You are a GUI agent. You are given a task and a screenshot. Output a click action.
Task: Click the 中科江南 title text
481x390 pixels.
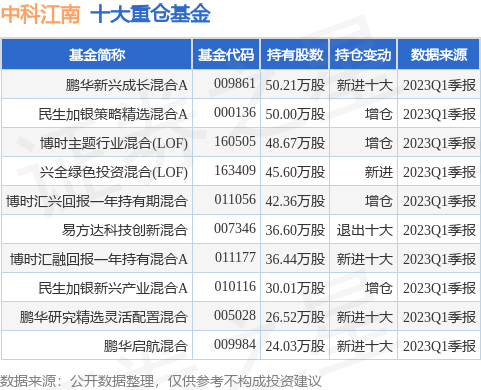40,14
